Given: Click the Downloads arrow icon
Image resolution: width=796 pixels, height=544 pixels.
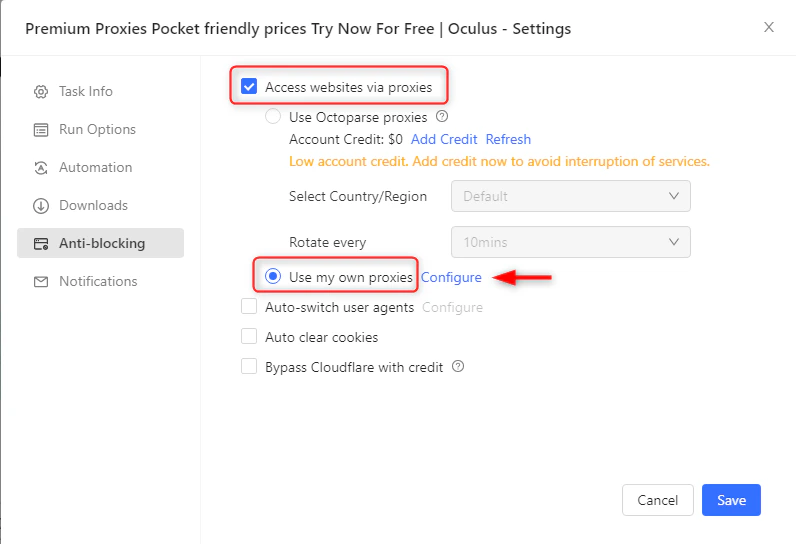Looking at the screenshot, I should click(x=41, y=206).
